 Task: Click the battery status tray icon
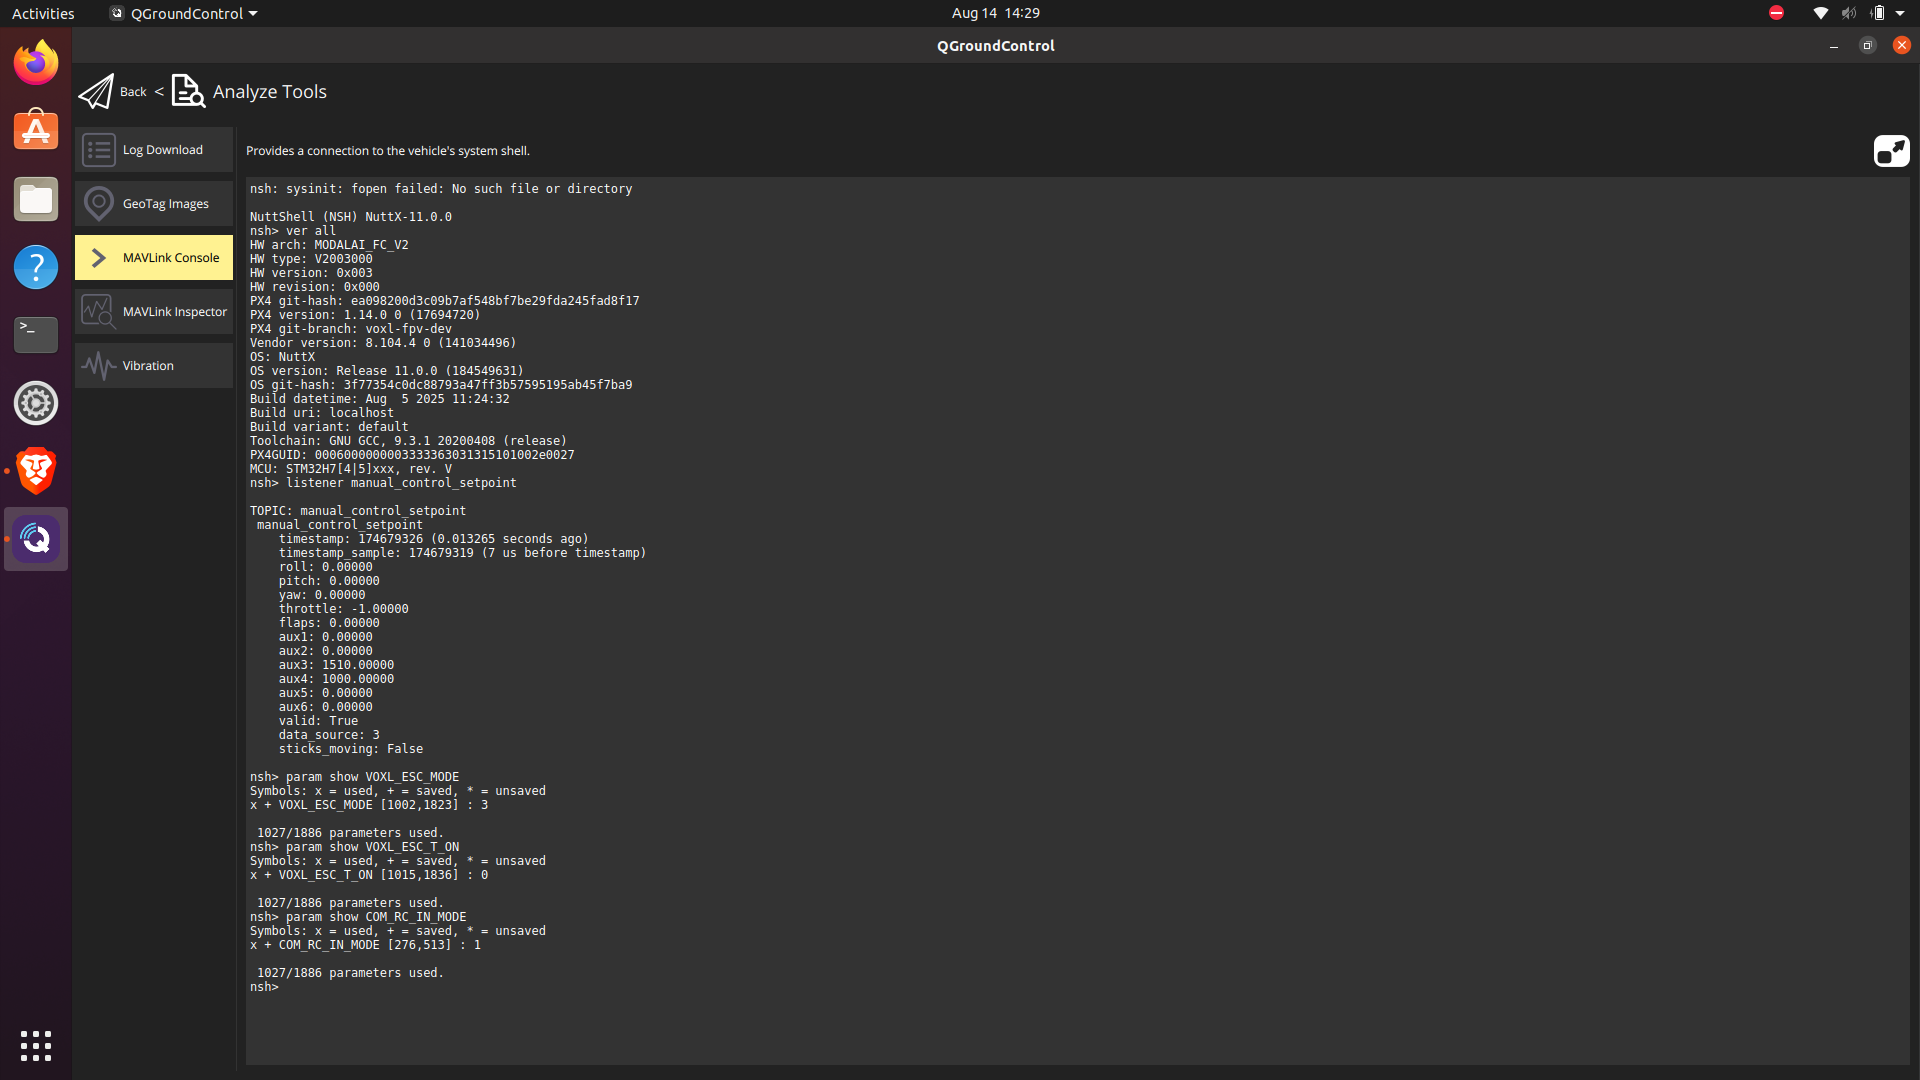[1877, 13]
